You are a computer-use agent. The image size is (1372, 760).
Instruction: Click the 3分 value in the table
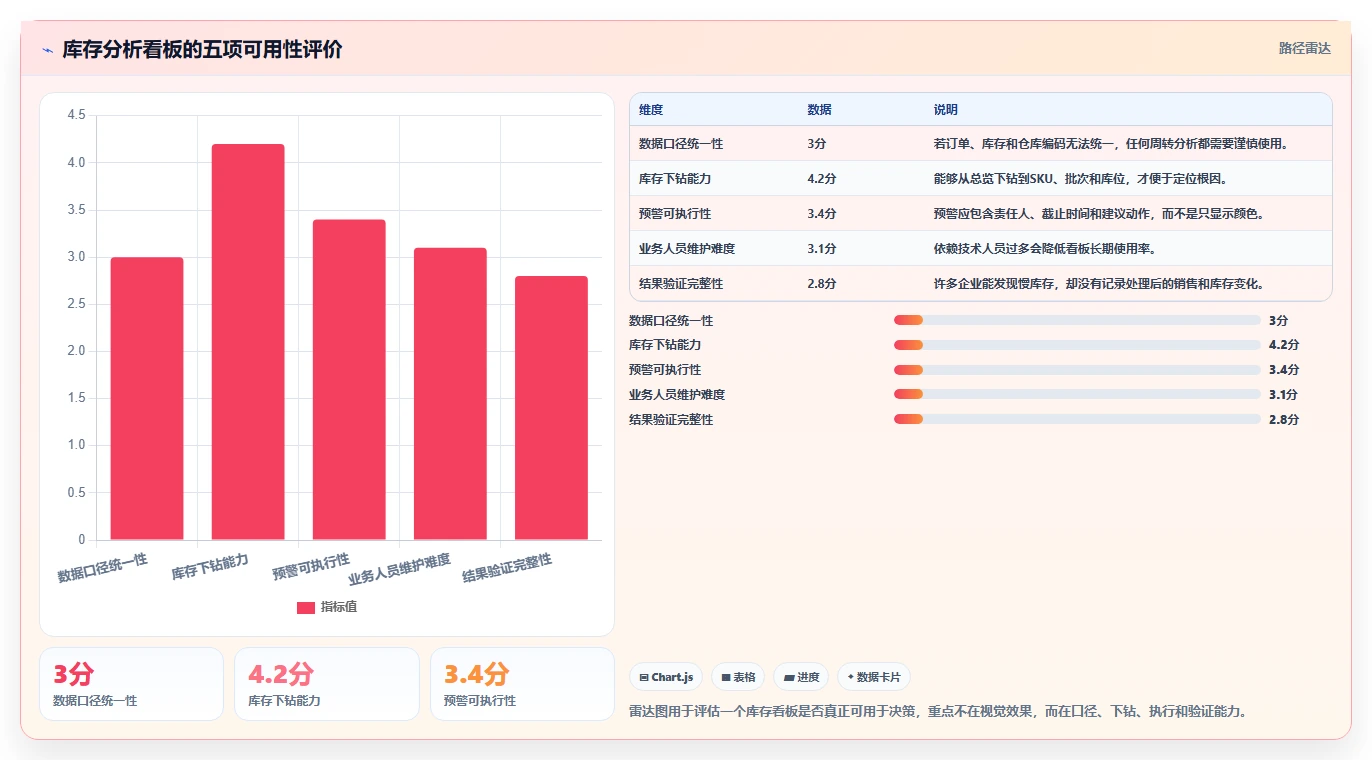[817, 144]
